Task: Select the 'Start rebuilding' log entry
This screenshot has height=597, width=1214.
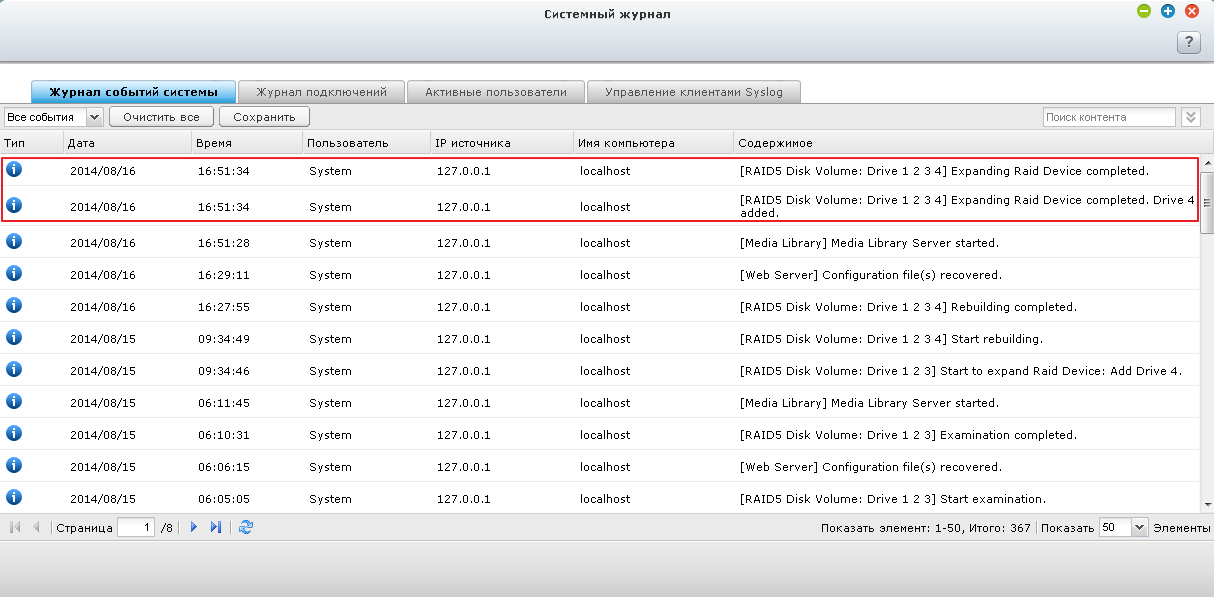Action: [600, 338]
